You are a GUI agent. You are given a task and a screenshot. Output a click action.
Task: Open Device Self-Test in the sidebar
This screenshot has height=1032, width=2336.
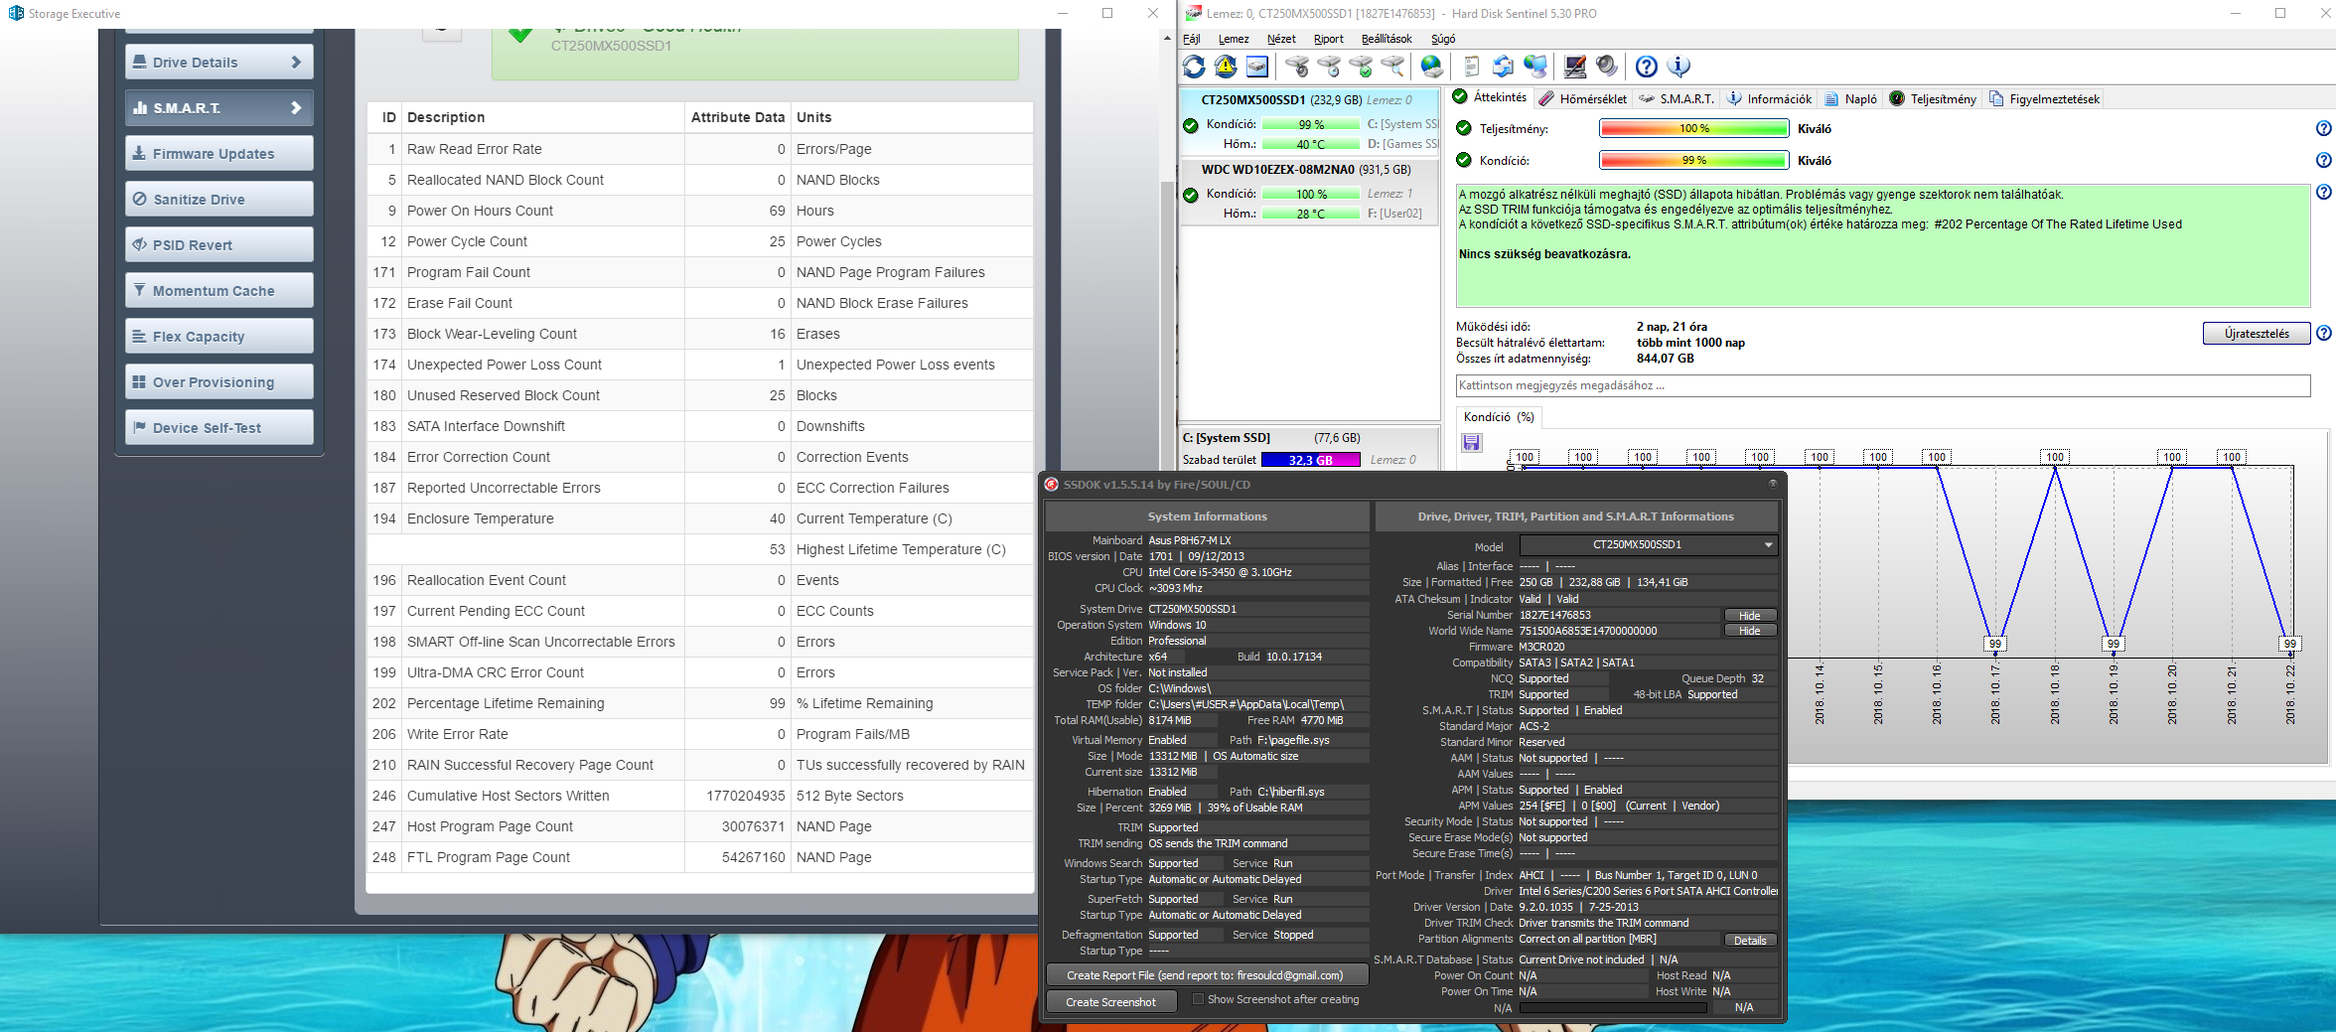click(x=219, y=428)
